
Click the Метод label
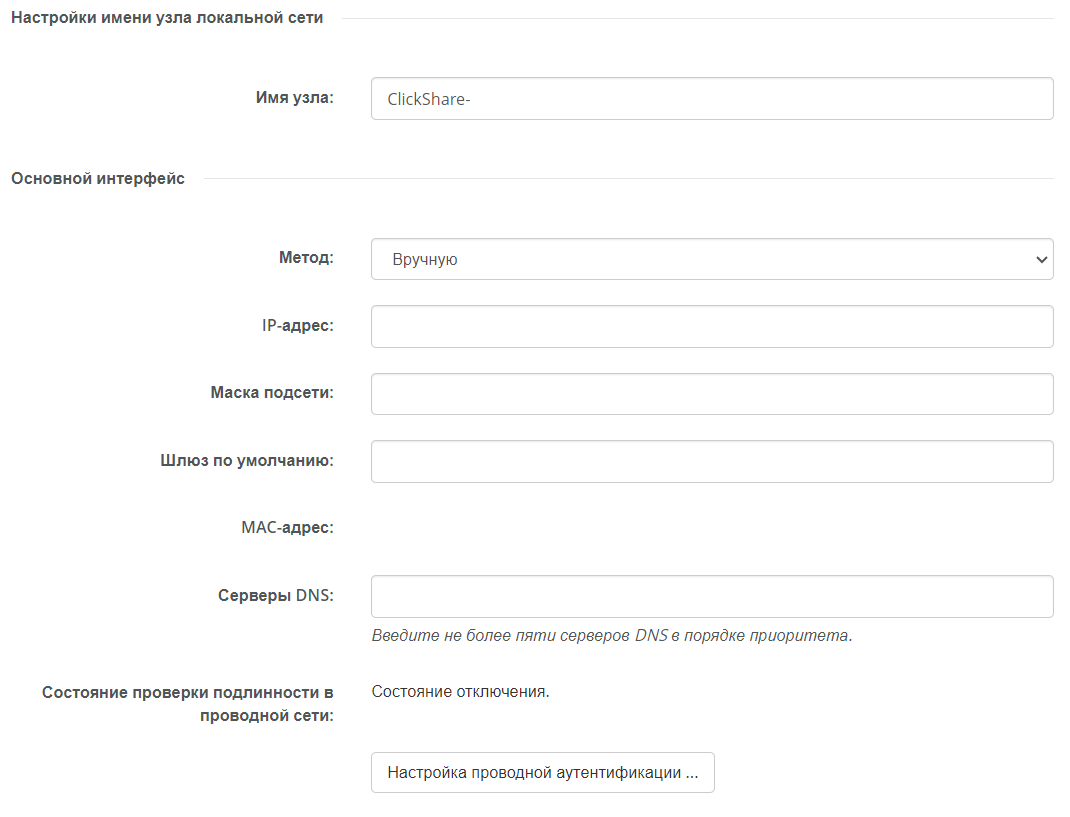click(x=306, y=257)
